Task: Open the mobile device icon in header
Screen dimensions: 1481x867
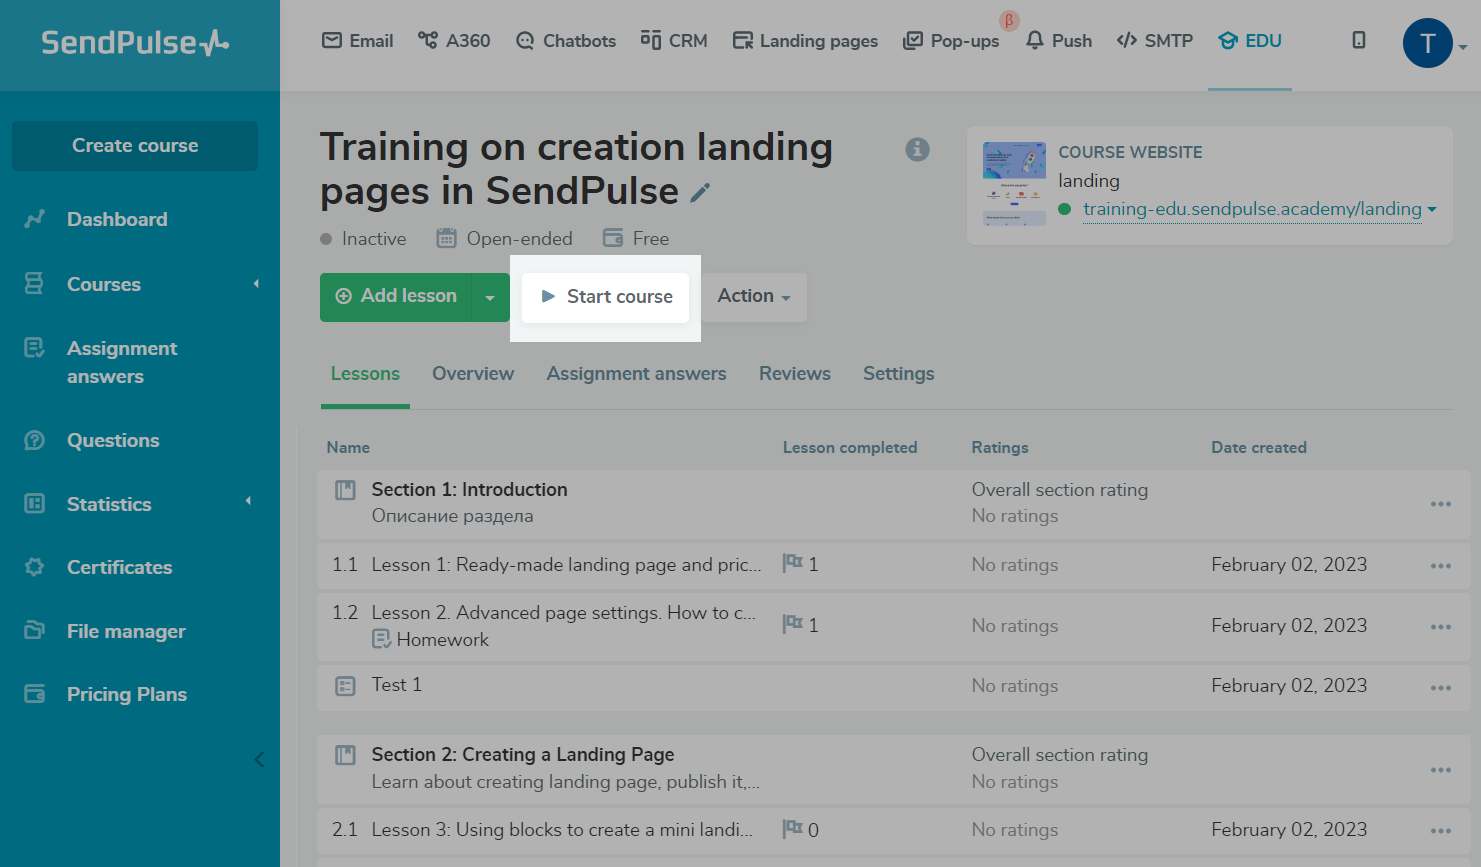Action: [x=1358, y=40]
